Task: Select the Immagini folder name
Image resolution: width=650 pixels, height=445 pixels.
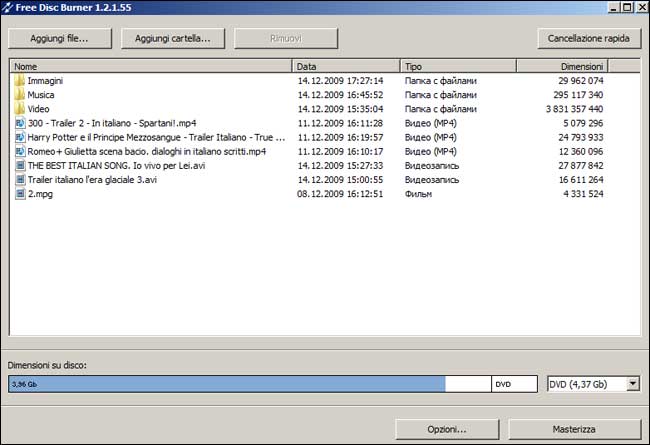Action: (x=45, y=81)
